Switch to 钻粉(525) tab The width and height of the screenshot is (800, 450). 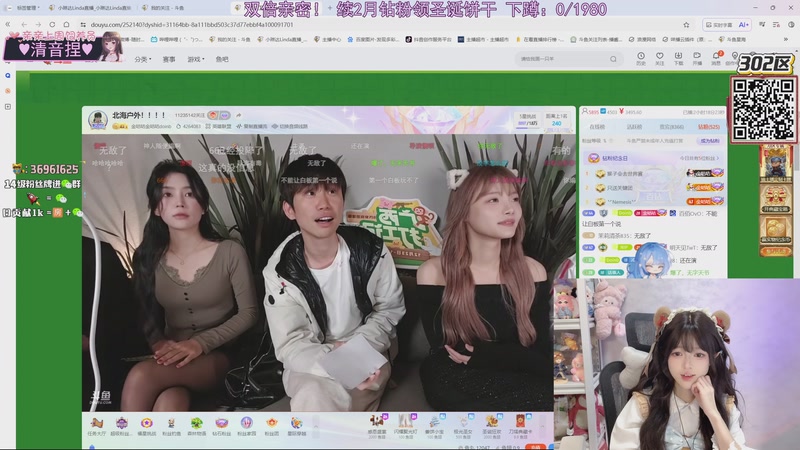click(709, 127)
